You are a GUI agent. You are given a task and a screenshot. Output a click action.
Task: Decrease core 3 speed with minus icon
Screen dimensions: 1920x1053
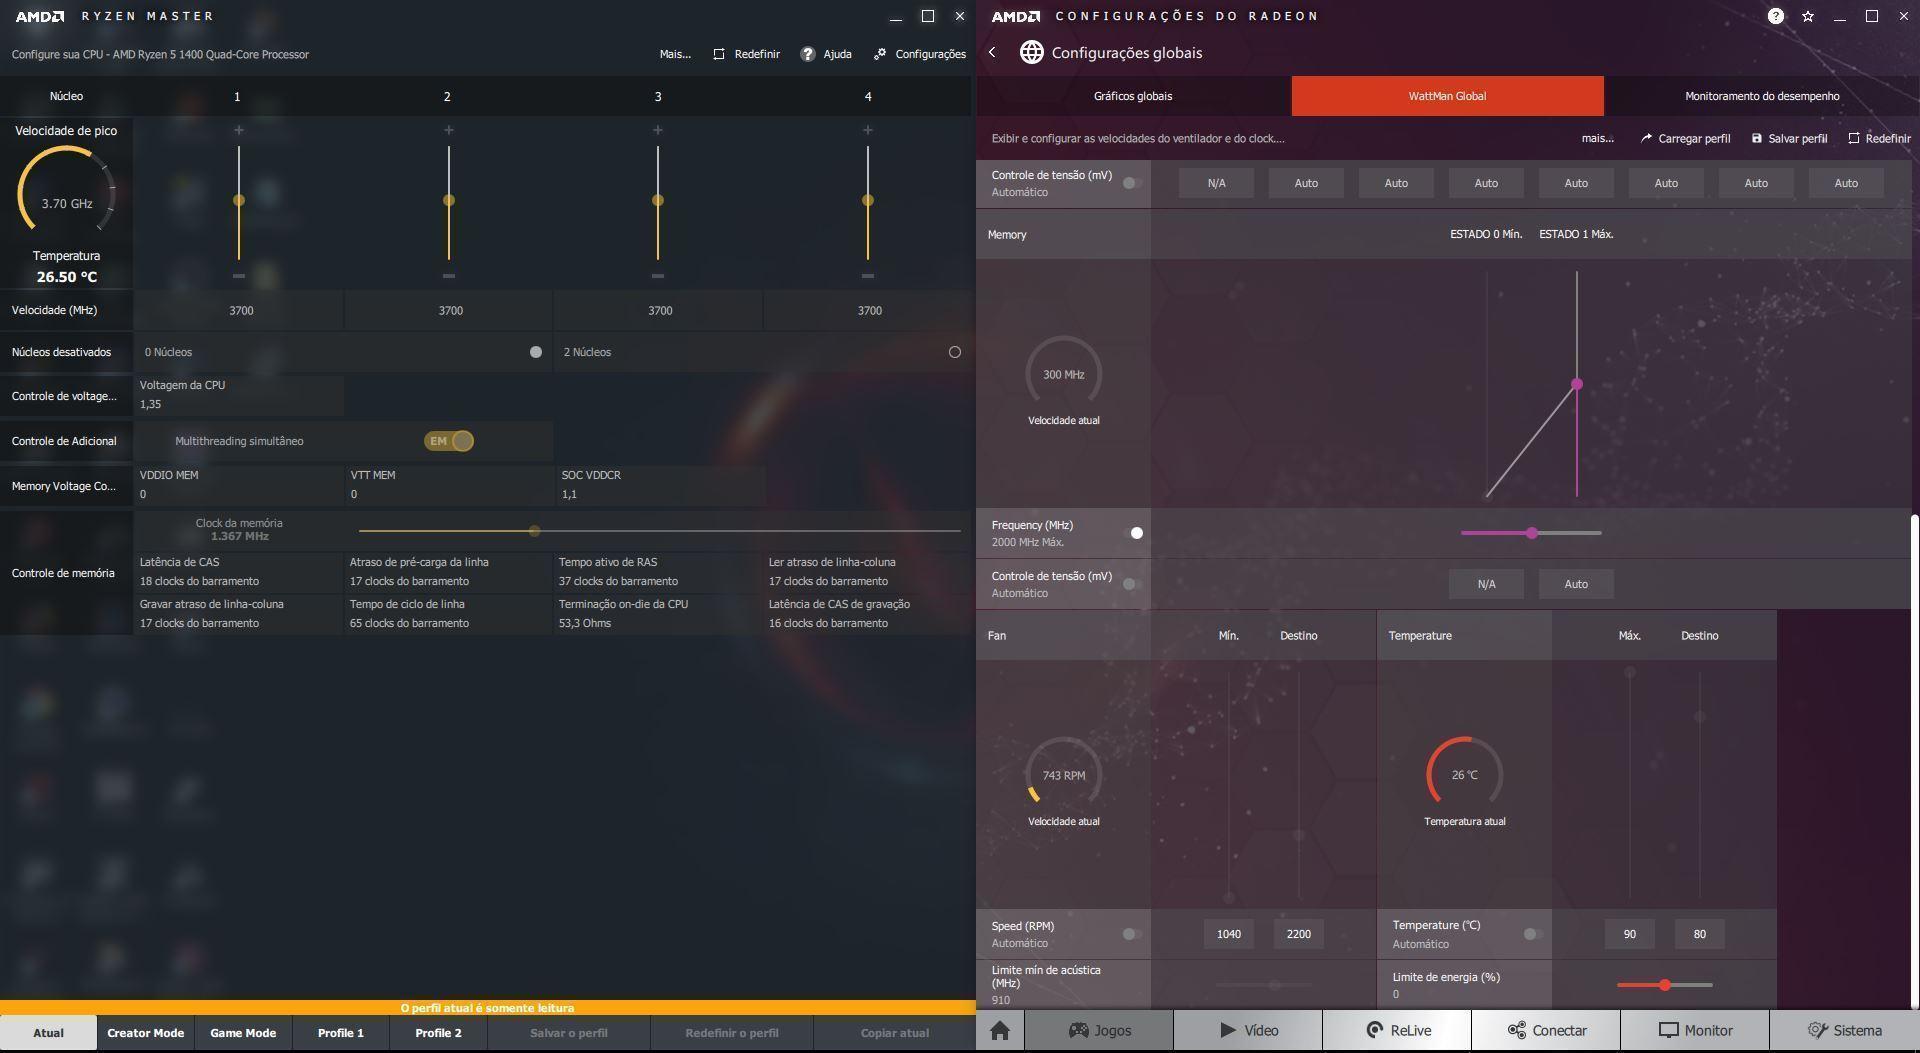click(x=658, y=275)
